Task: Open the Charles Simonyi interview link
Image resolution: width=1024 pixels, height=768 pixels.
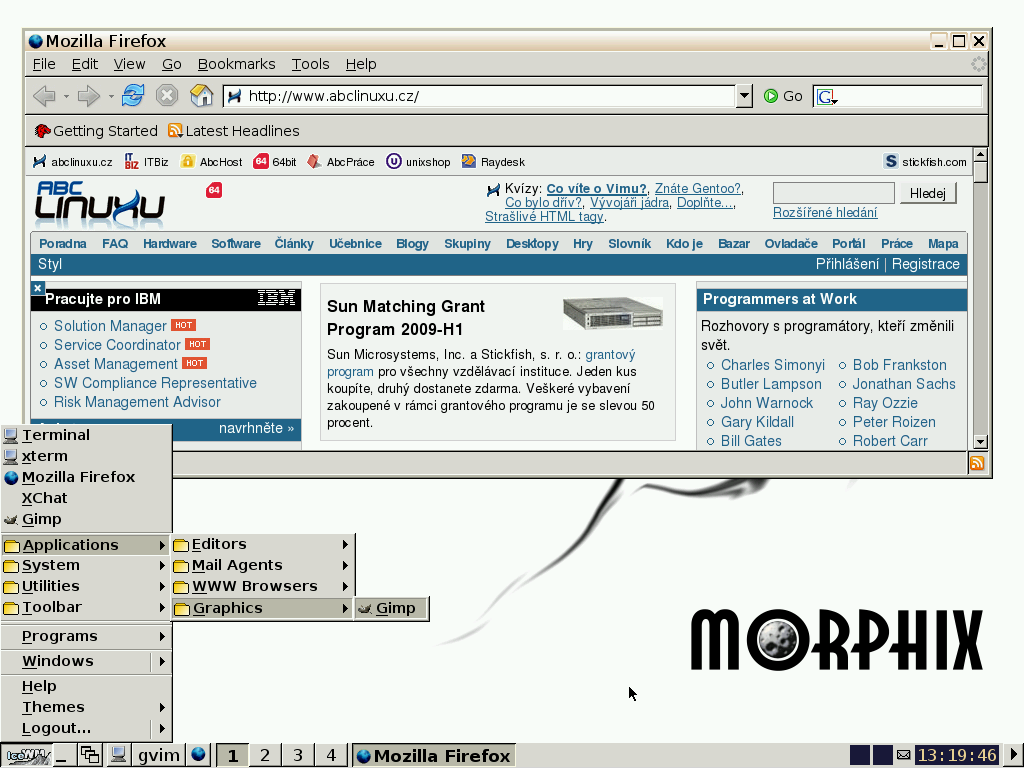Action: pyautogui.click(x=773, y=365)
